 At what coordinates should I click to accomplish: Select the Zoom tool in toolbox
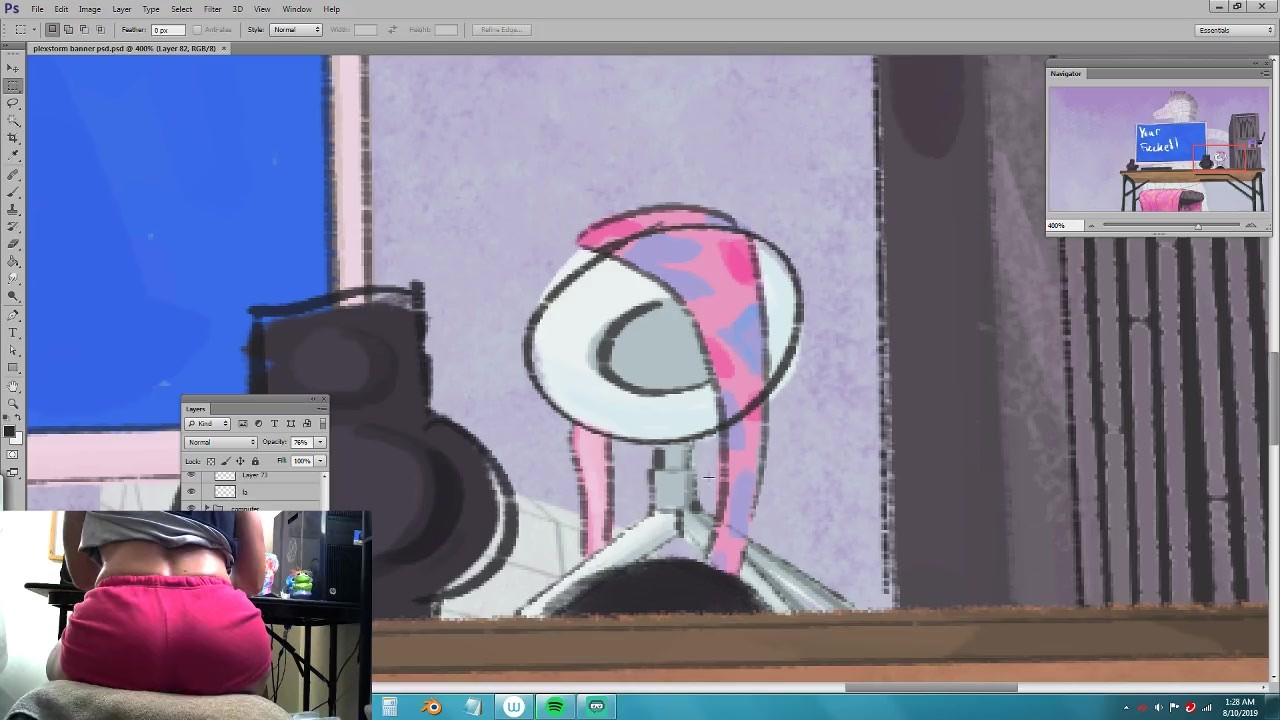click(x=13, y=403)
